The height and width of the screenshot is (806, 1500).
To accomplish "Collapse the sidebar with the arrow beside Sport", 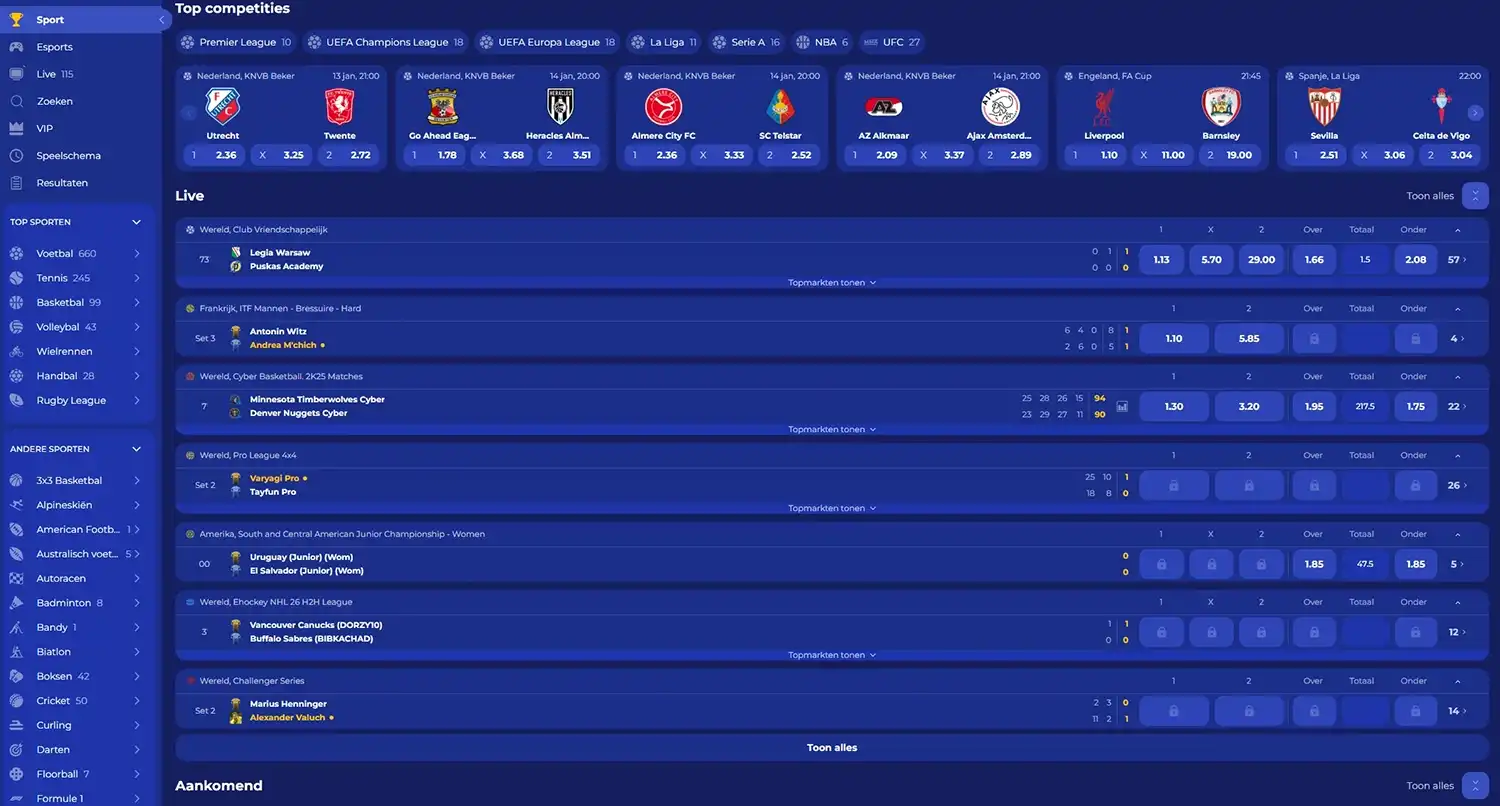I will [162, 20].
